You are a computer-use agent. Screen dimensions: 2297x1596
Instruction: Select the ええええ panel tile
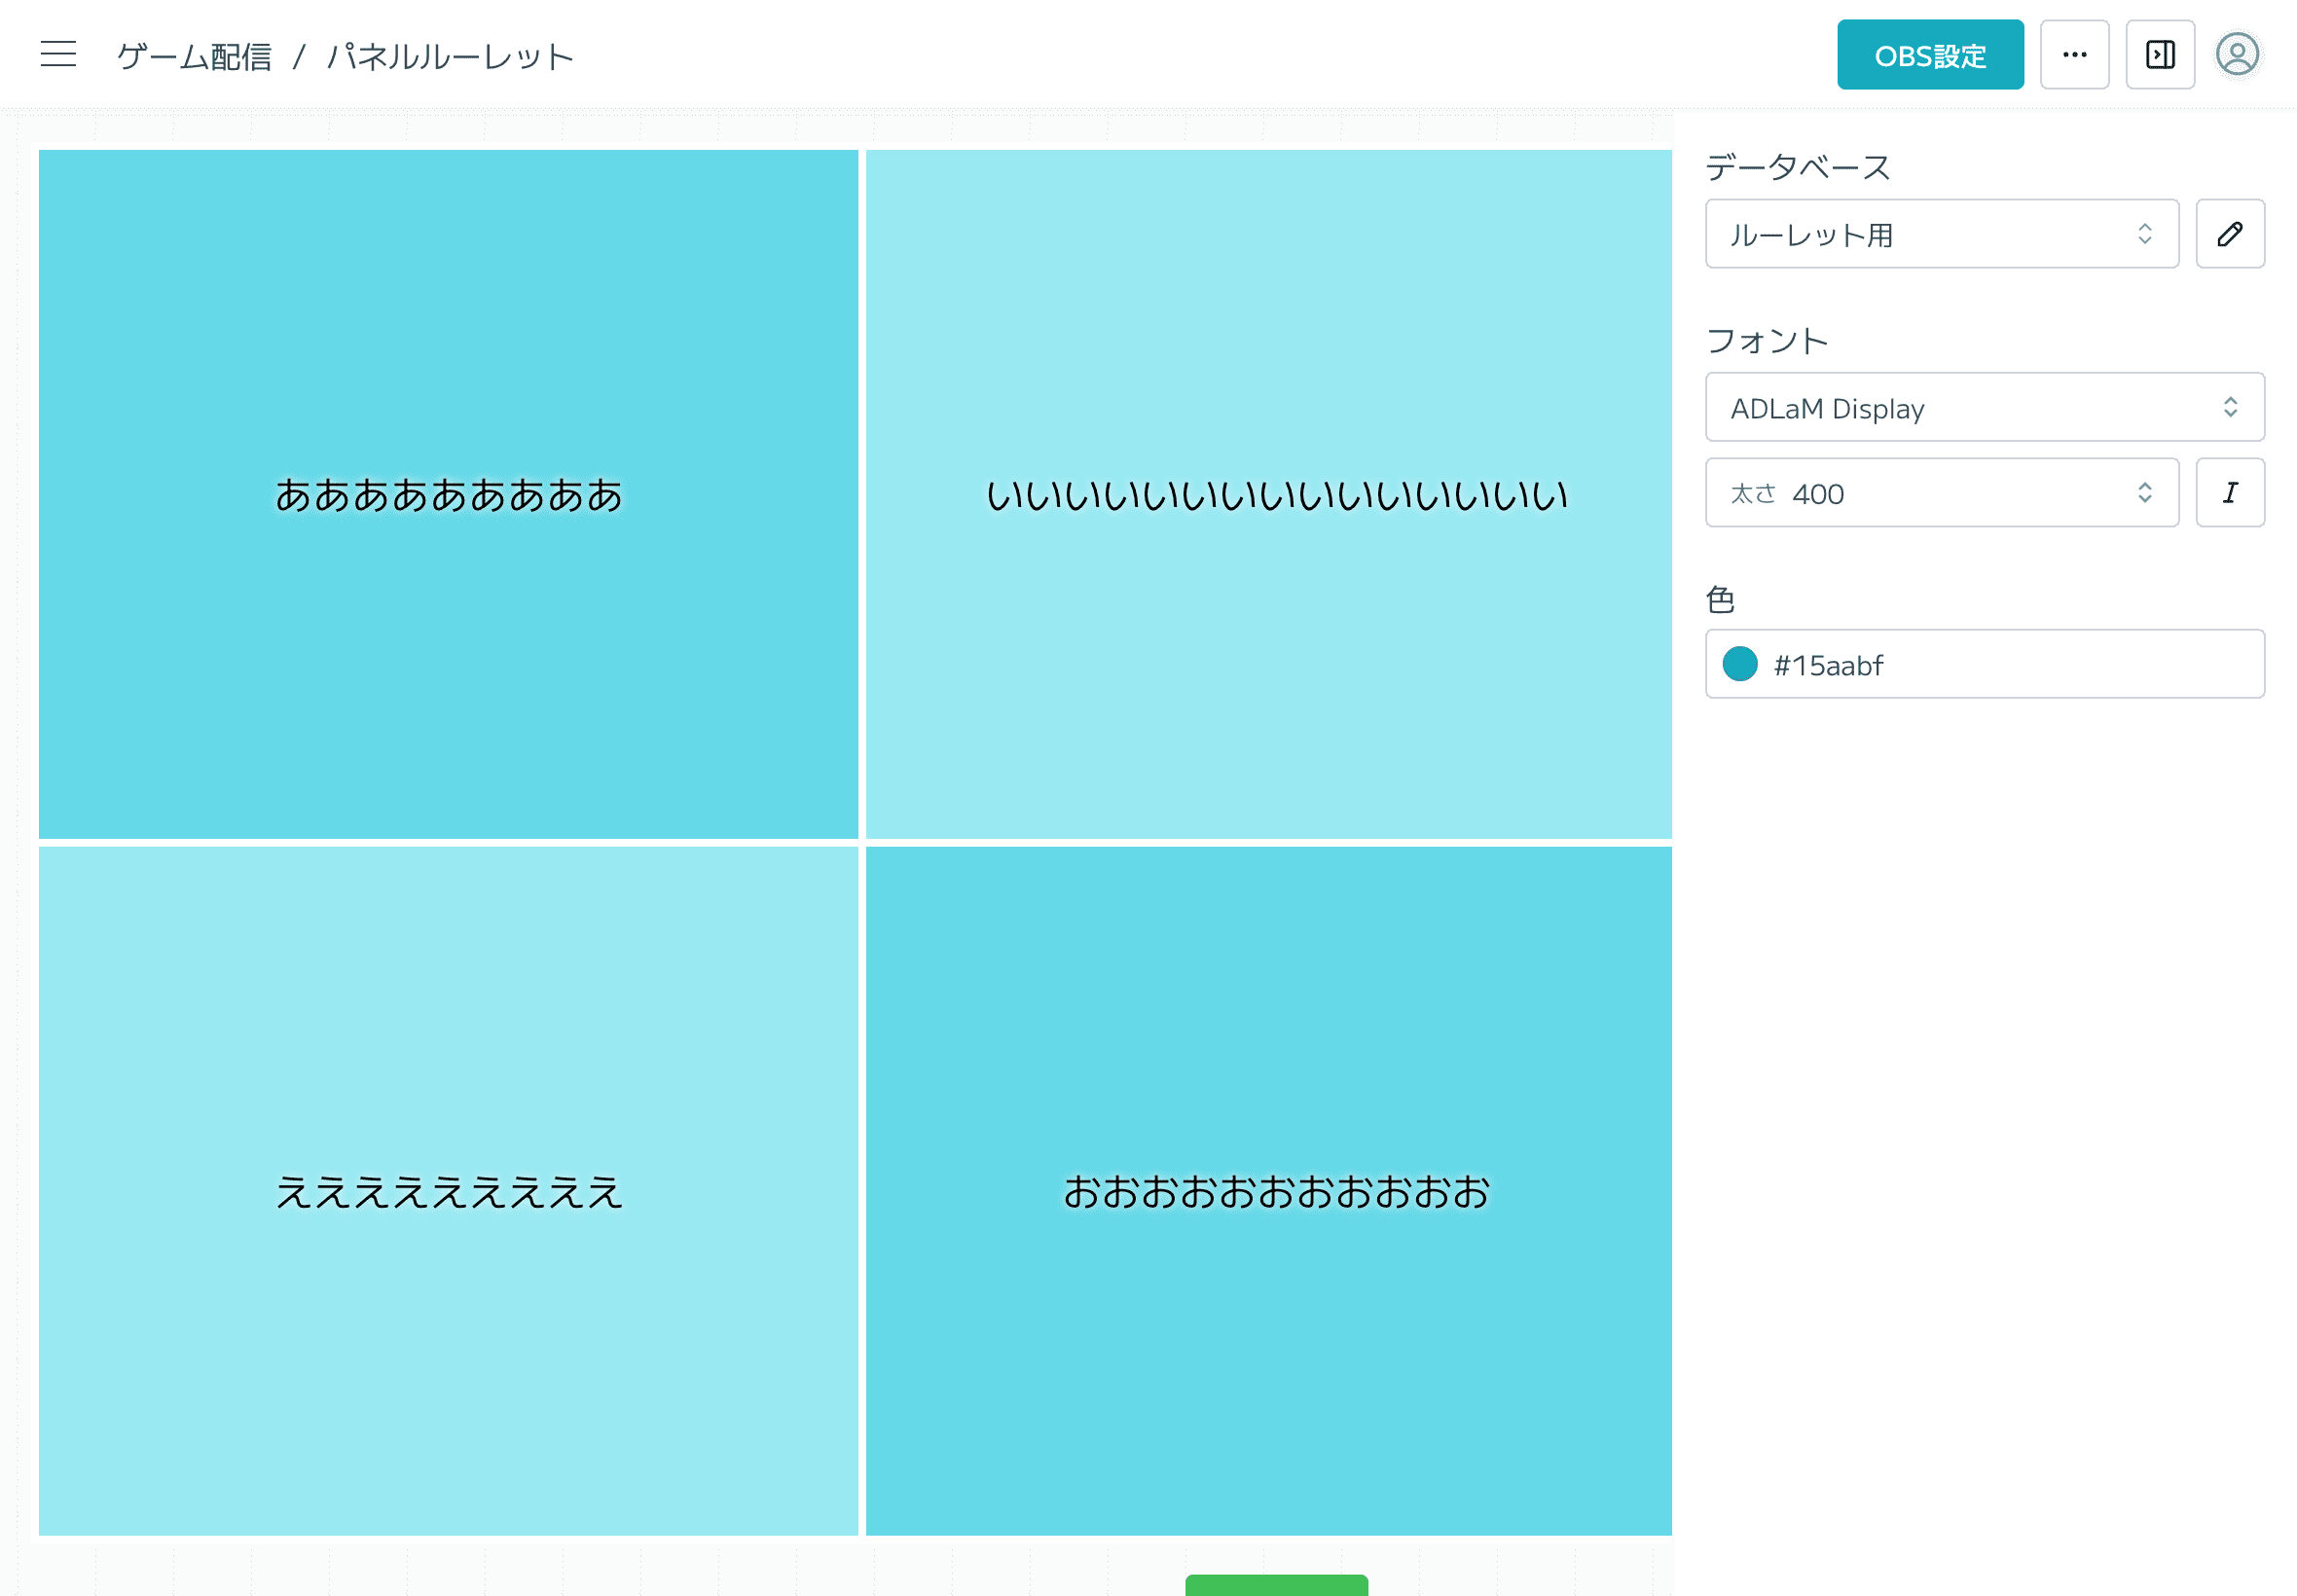[448, 1190]
